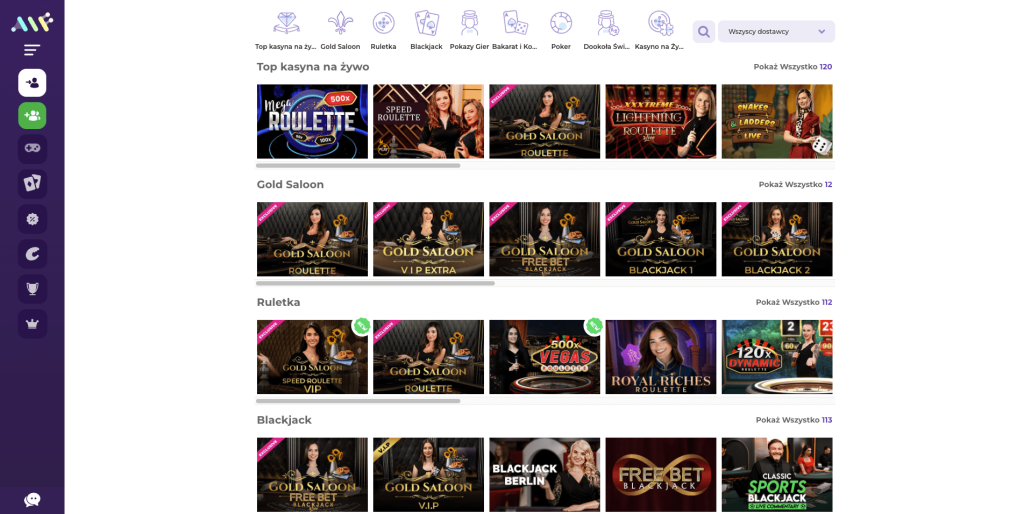This screenshot has height=514, width=1024.
Task: Expand the Wszyscy dostawcy provider dropdown
Action: (x=776, y=32)
